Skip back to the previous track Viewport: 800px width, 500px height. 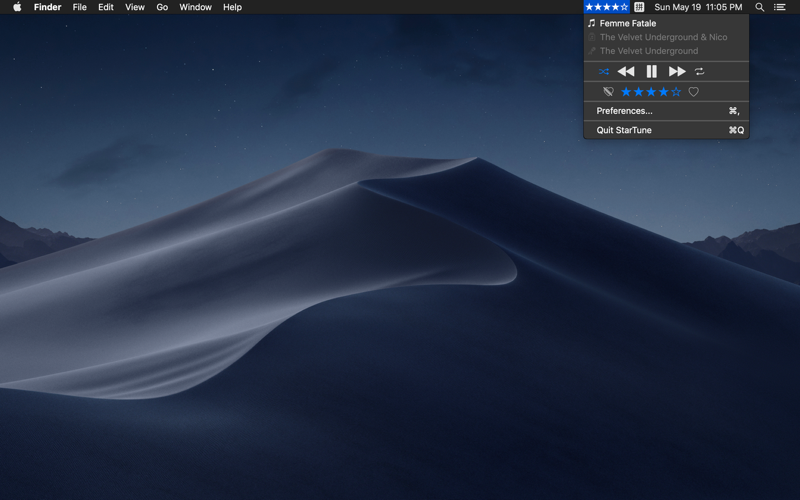click(626, 71)
